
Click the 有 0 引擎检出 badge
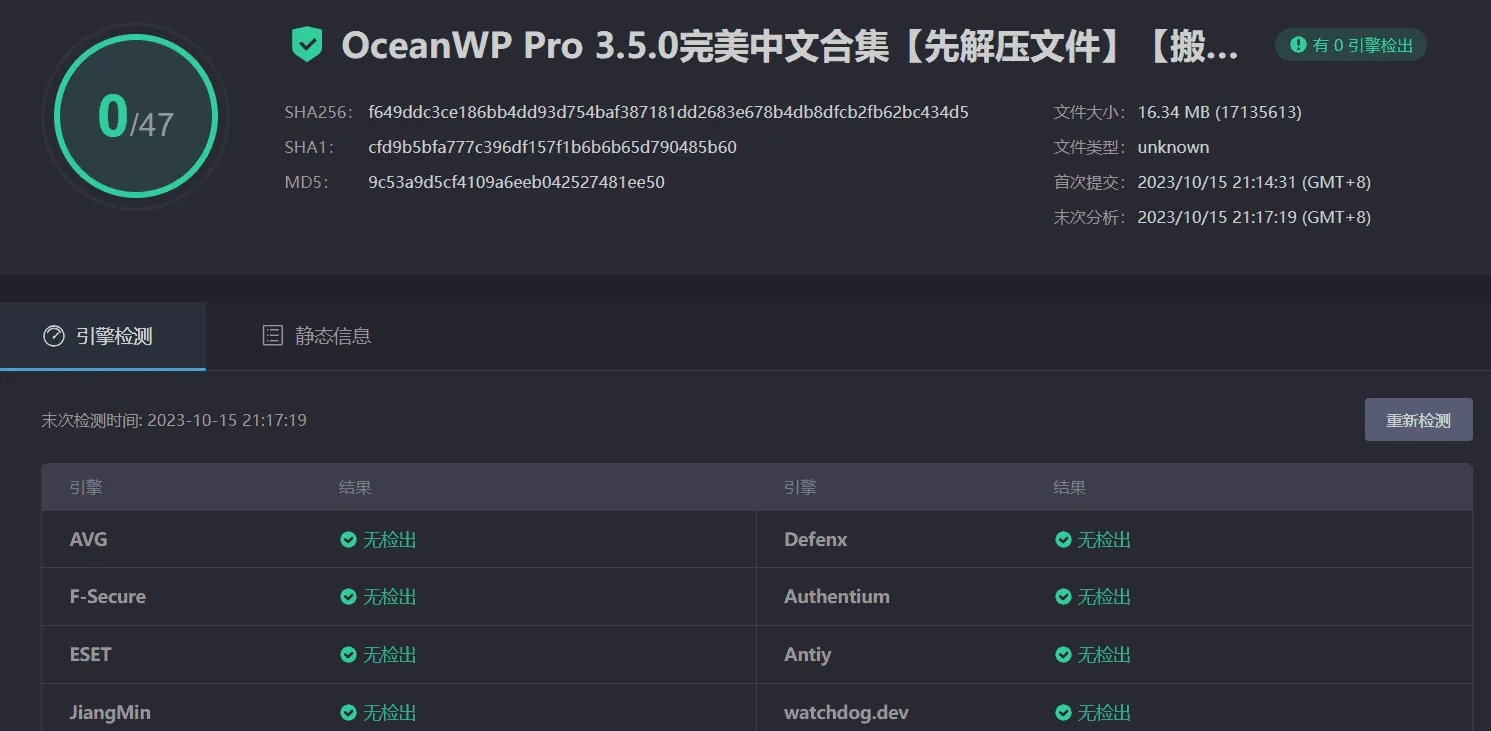[x=1350, y=45]
